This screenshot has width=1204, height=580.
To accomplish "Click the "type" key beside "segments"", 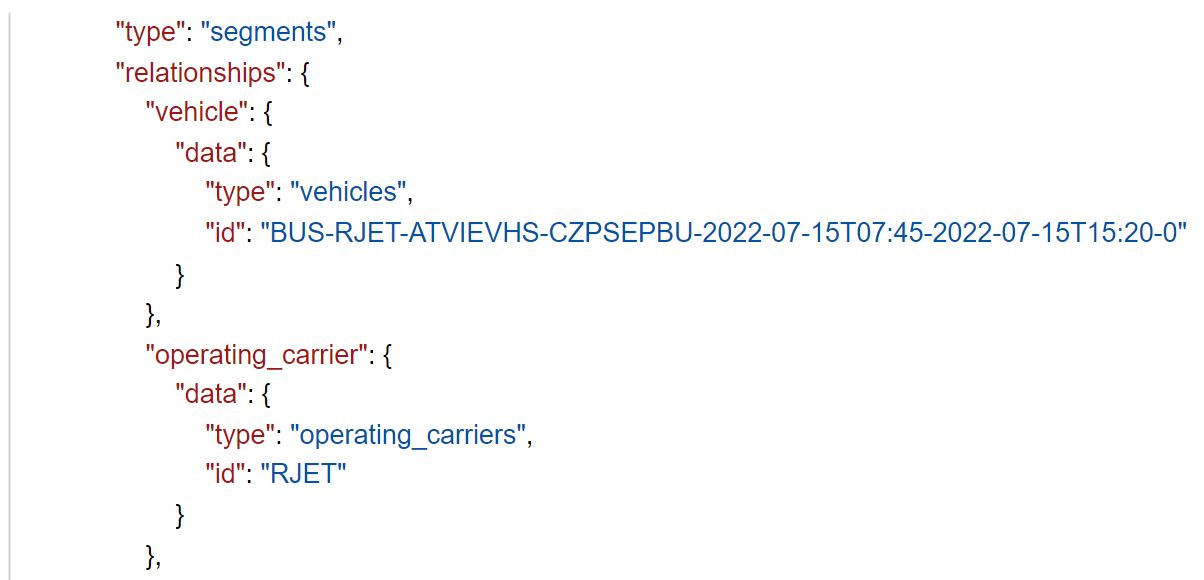I will 152,32.
